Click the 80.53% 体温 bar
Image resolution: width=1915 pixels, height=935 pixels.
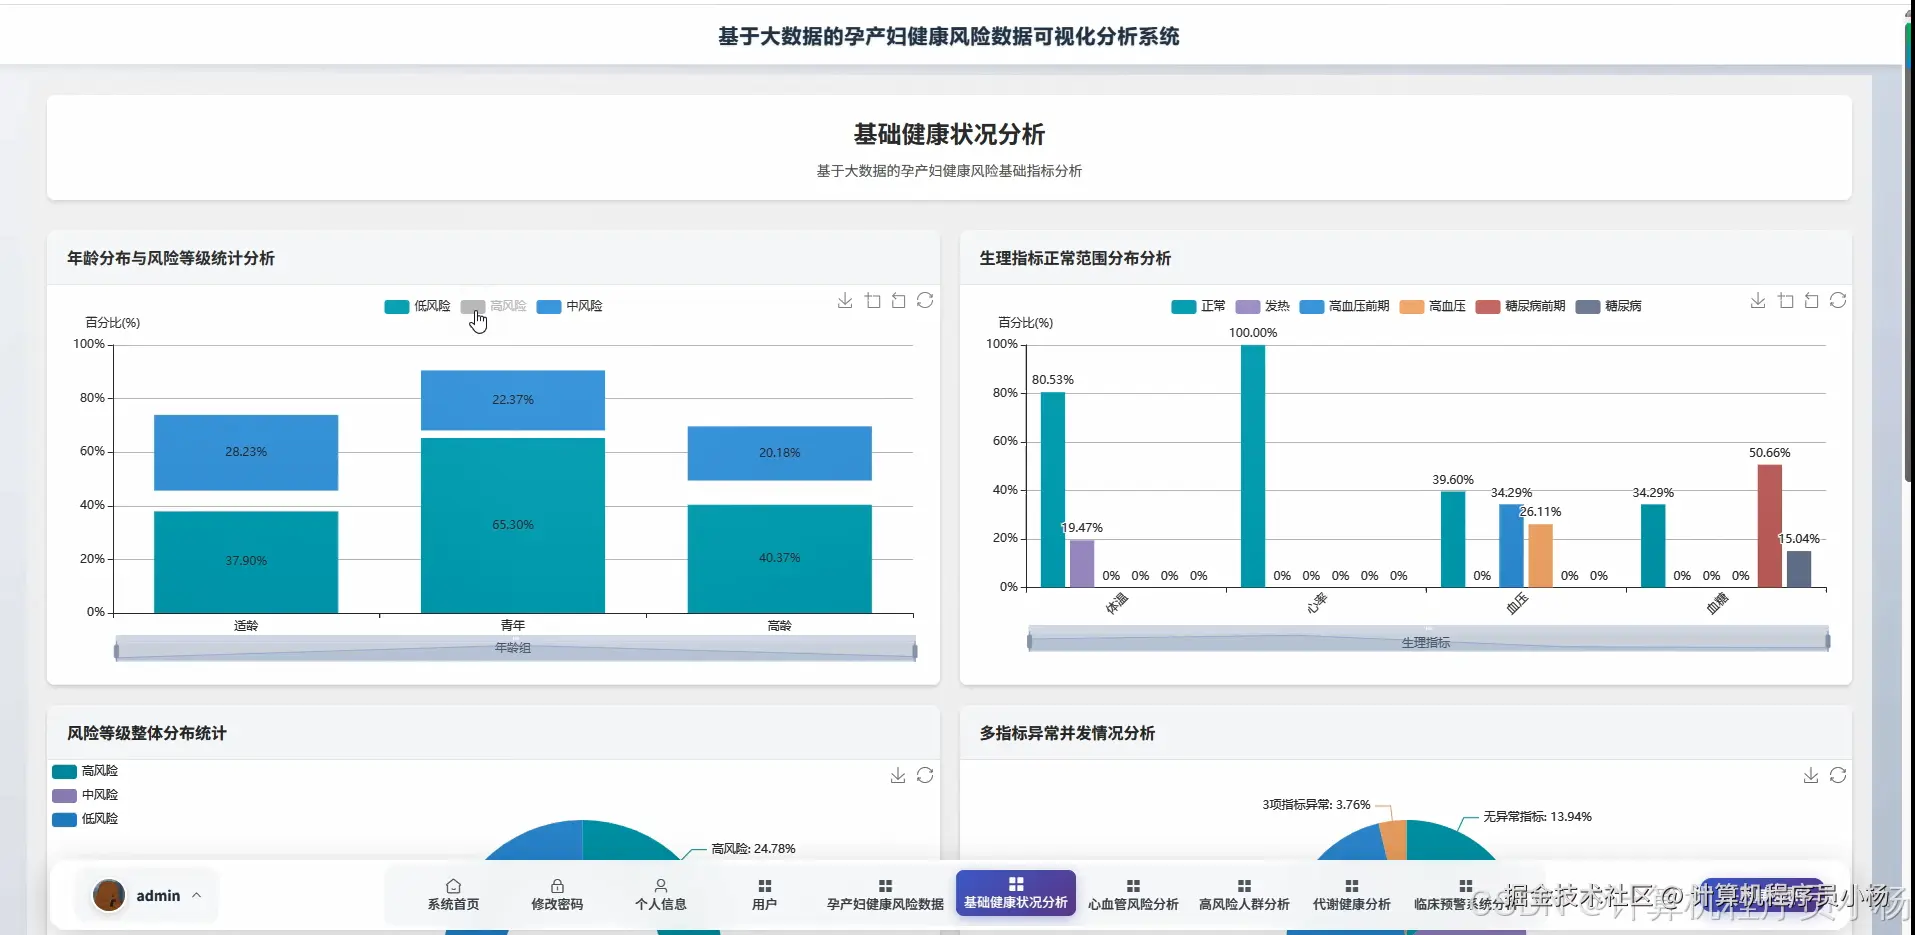coord(1052,490)
